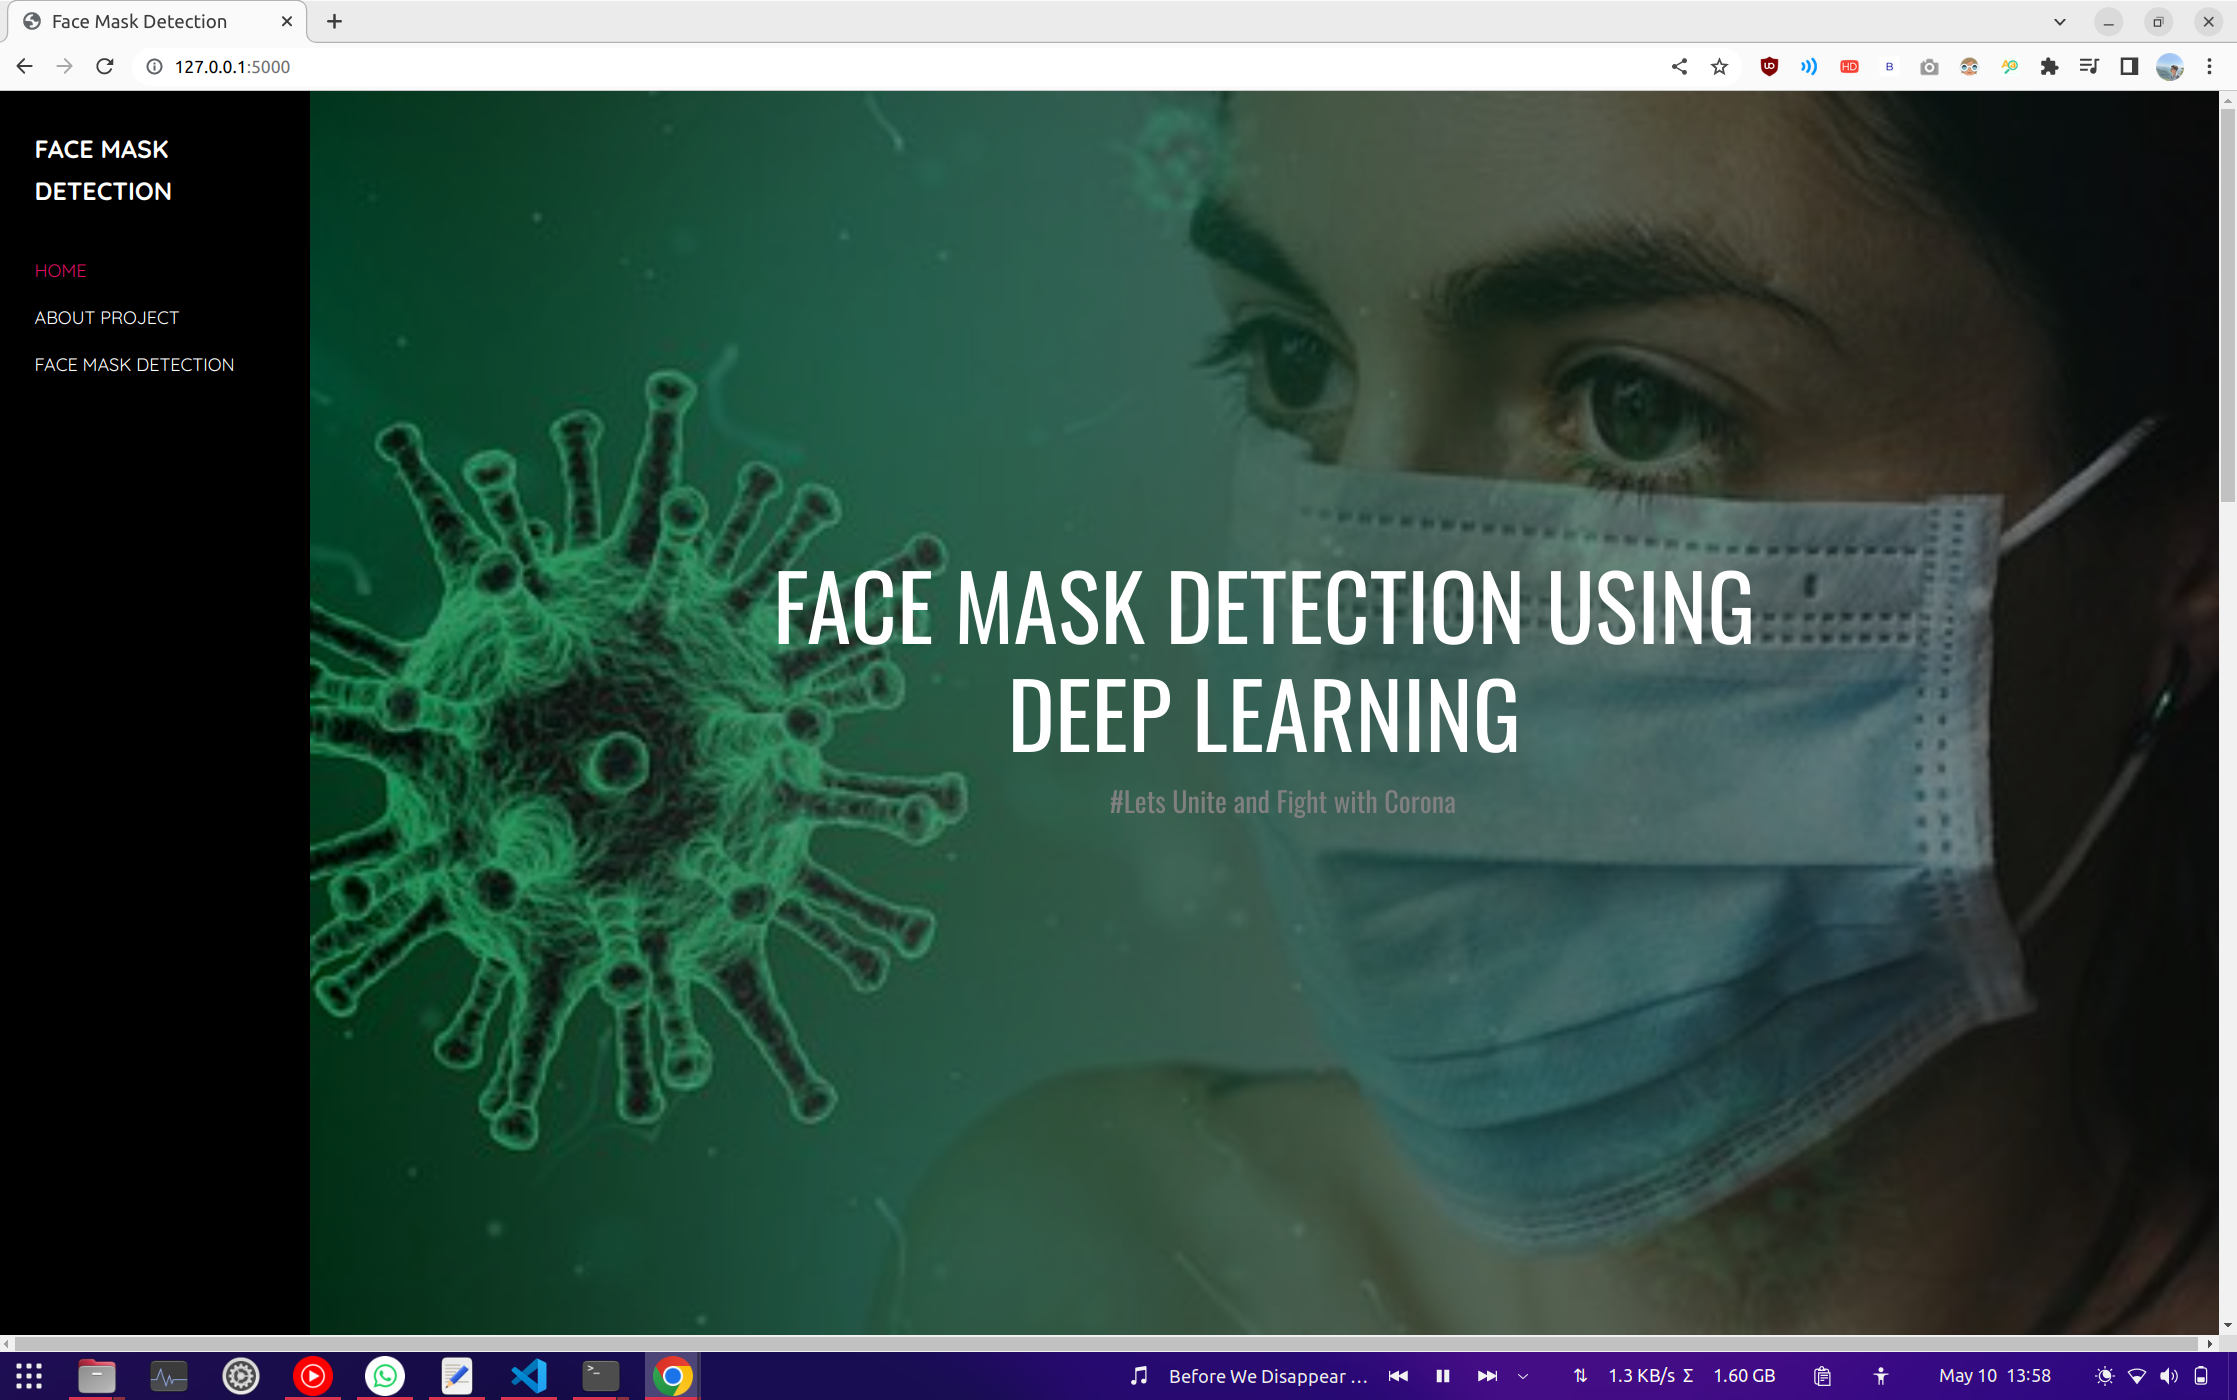Screen dimensions: 2237x1400
Task: Open the new tab dropdown chevron near tabs
Action: click(x=2059, y=21)
